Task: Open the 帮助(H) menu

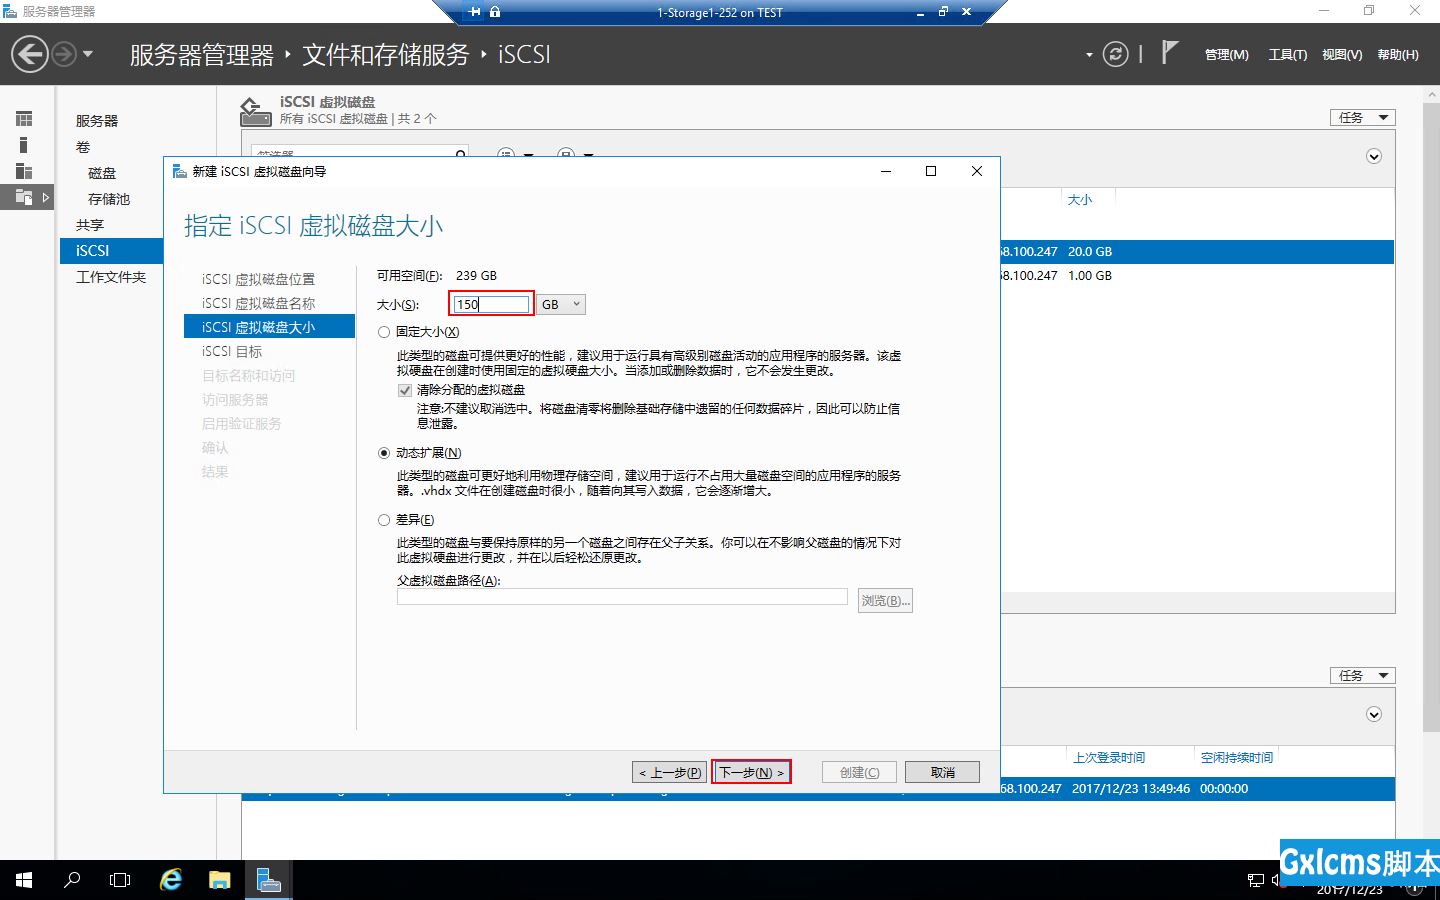Action: click(1398, 55)
